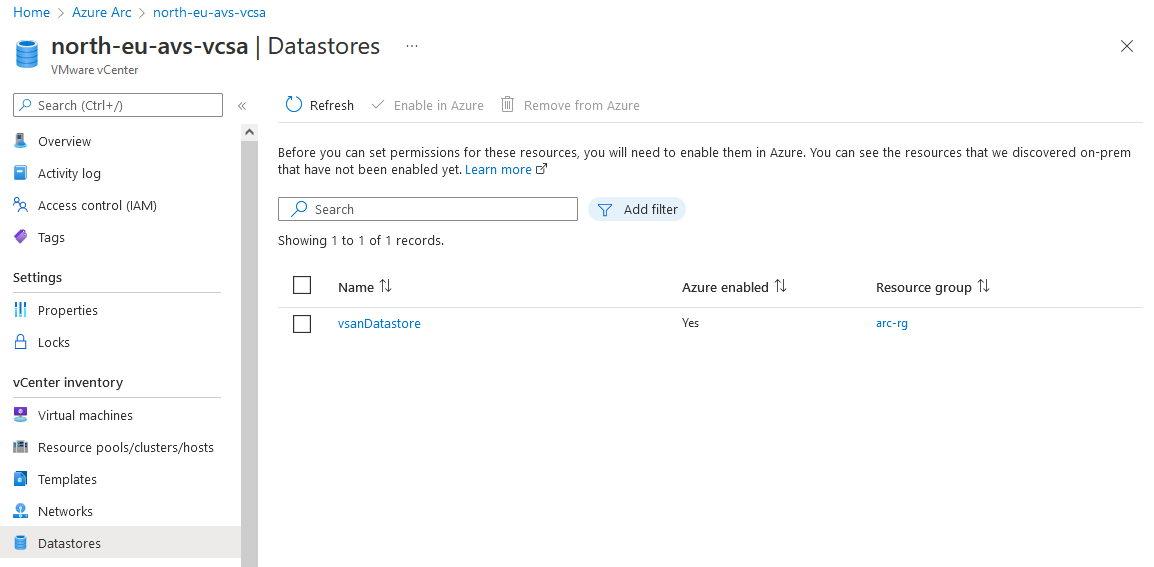This screenshot has height=567, width=1154.
Task: Open Activity log in the sidebar
Action: point(69,174)
